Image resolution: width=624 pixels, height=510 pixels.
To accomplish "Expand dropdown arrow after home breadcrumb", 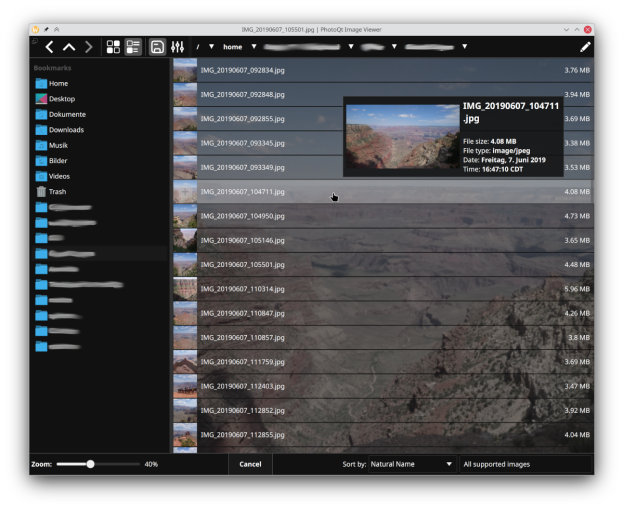I will pos(253,47).
